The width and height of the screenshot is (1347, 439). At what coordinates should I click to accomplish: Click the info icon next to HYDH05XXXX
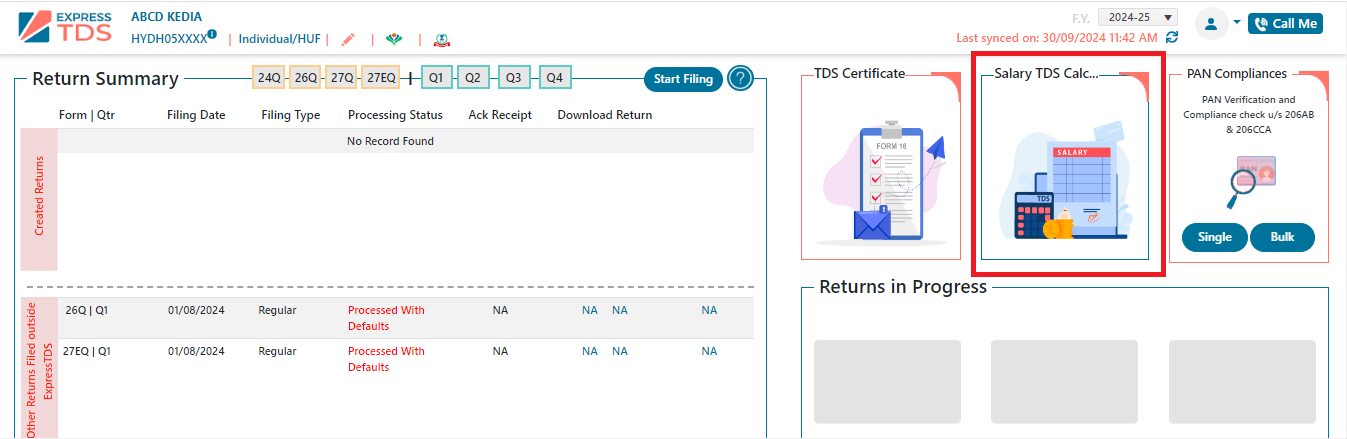[212, 35]
